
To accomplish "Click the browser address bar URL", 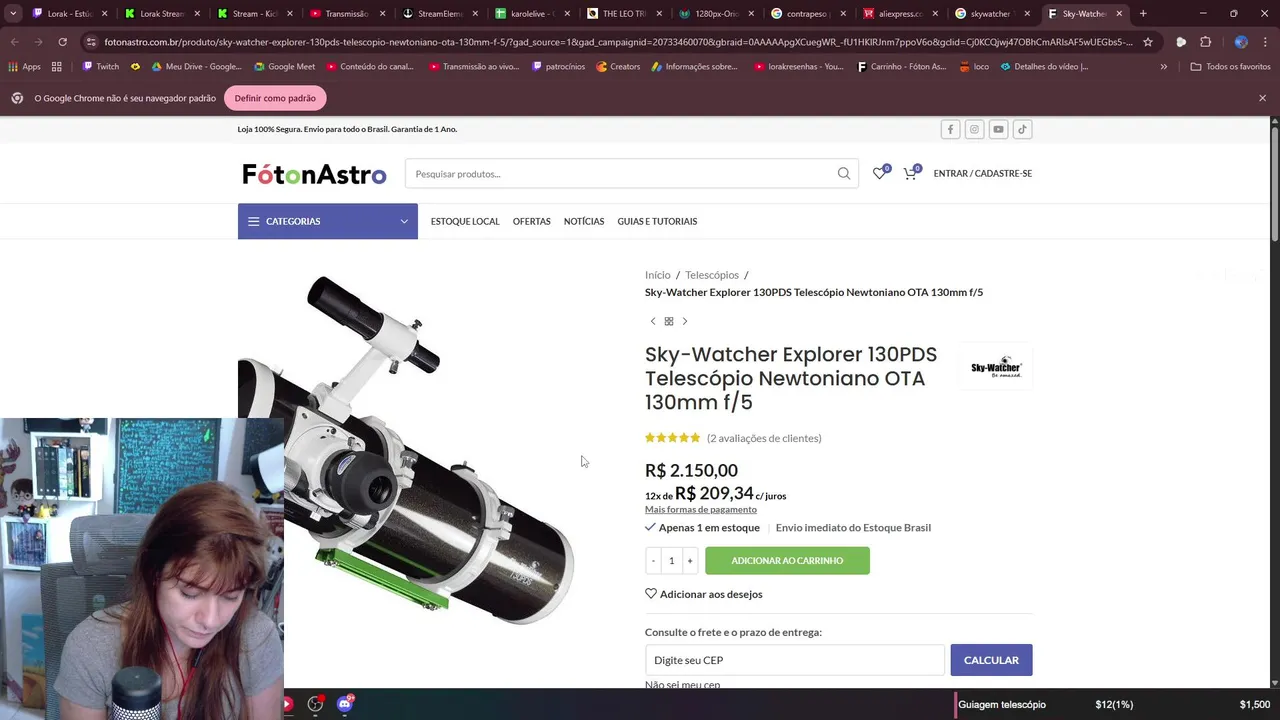I will 618,42.
